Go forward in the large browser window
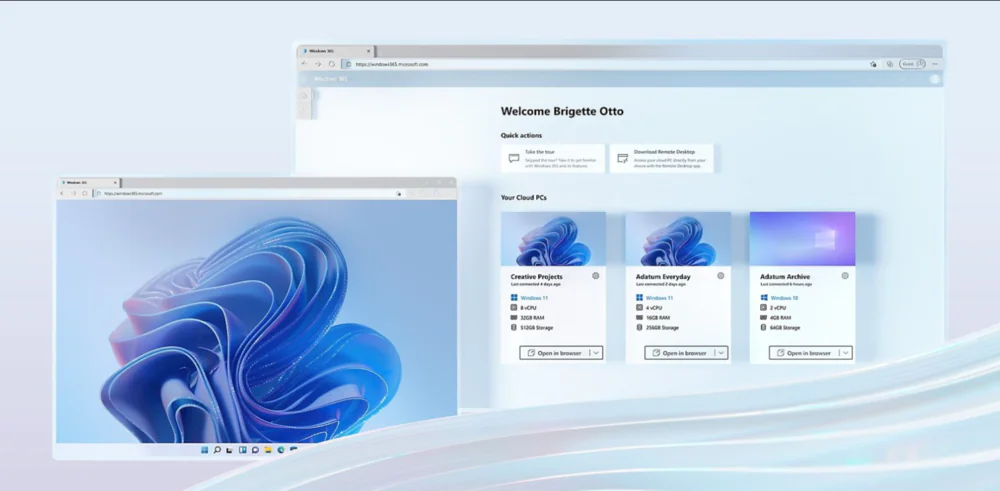This screenshot has width=1000, height=491. pos(318,64)
